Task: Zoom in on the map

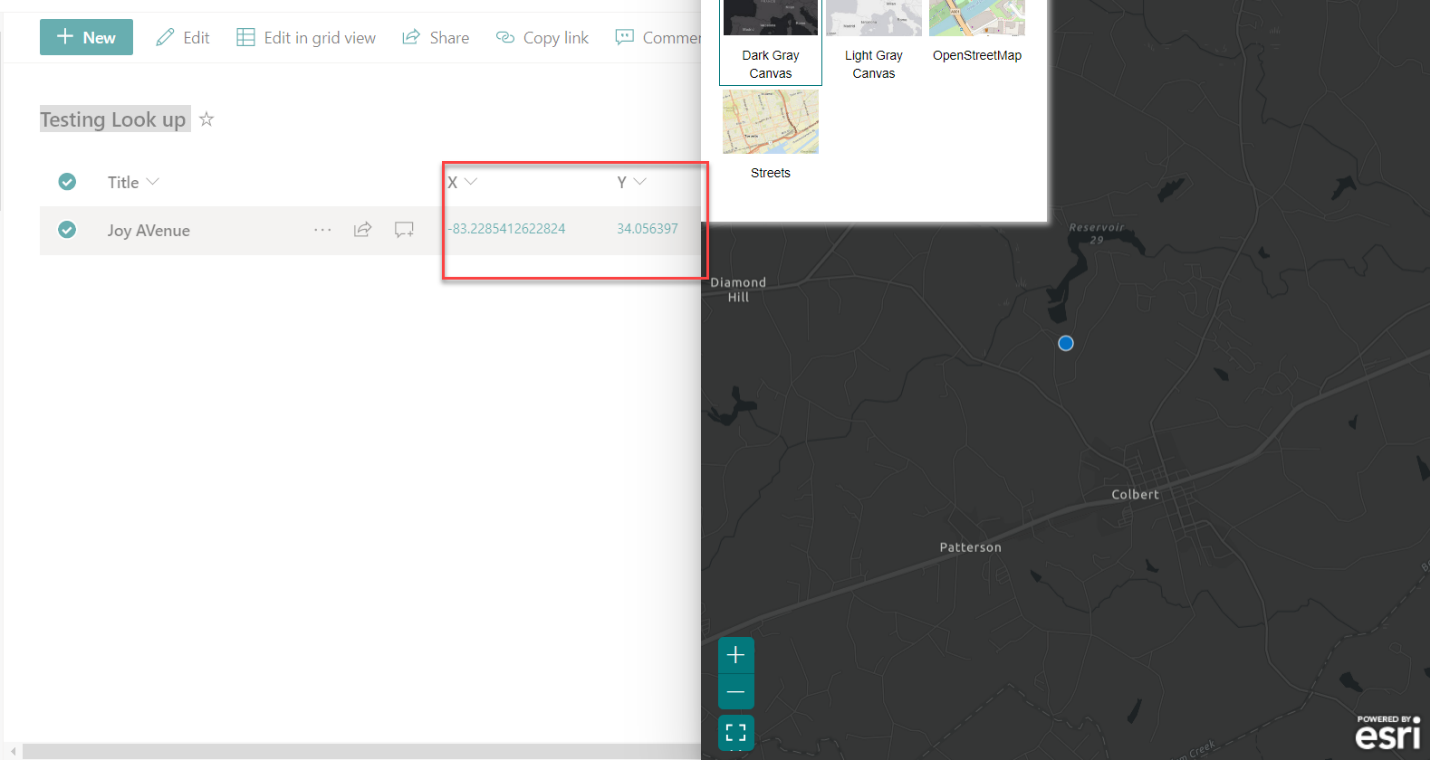Action: point(736,655)
